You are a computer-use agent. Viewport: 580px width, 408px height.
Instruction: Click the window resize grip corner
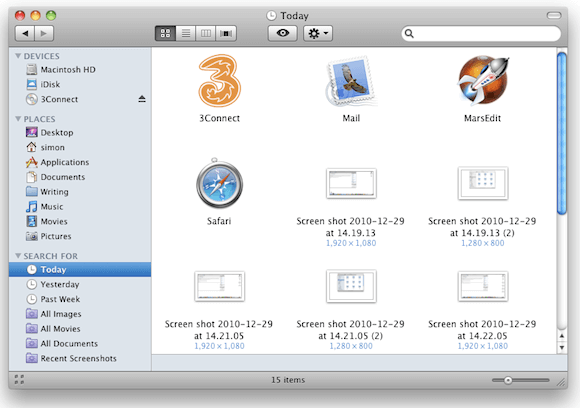click(561, 382)
